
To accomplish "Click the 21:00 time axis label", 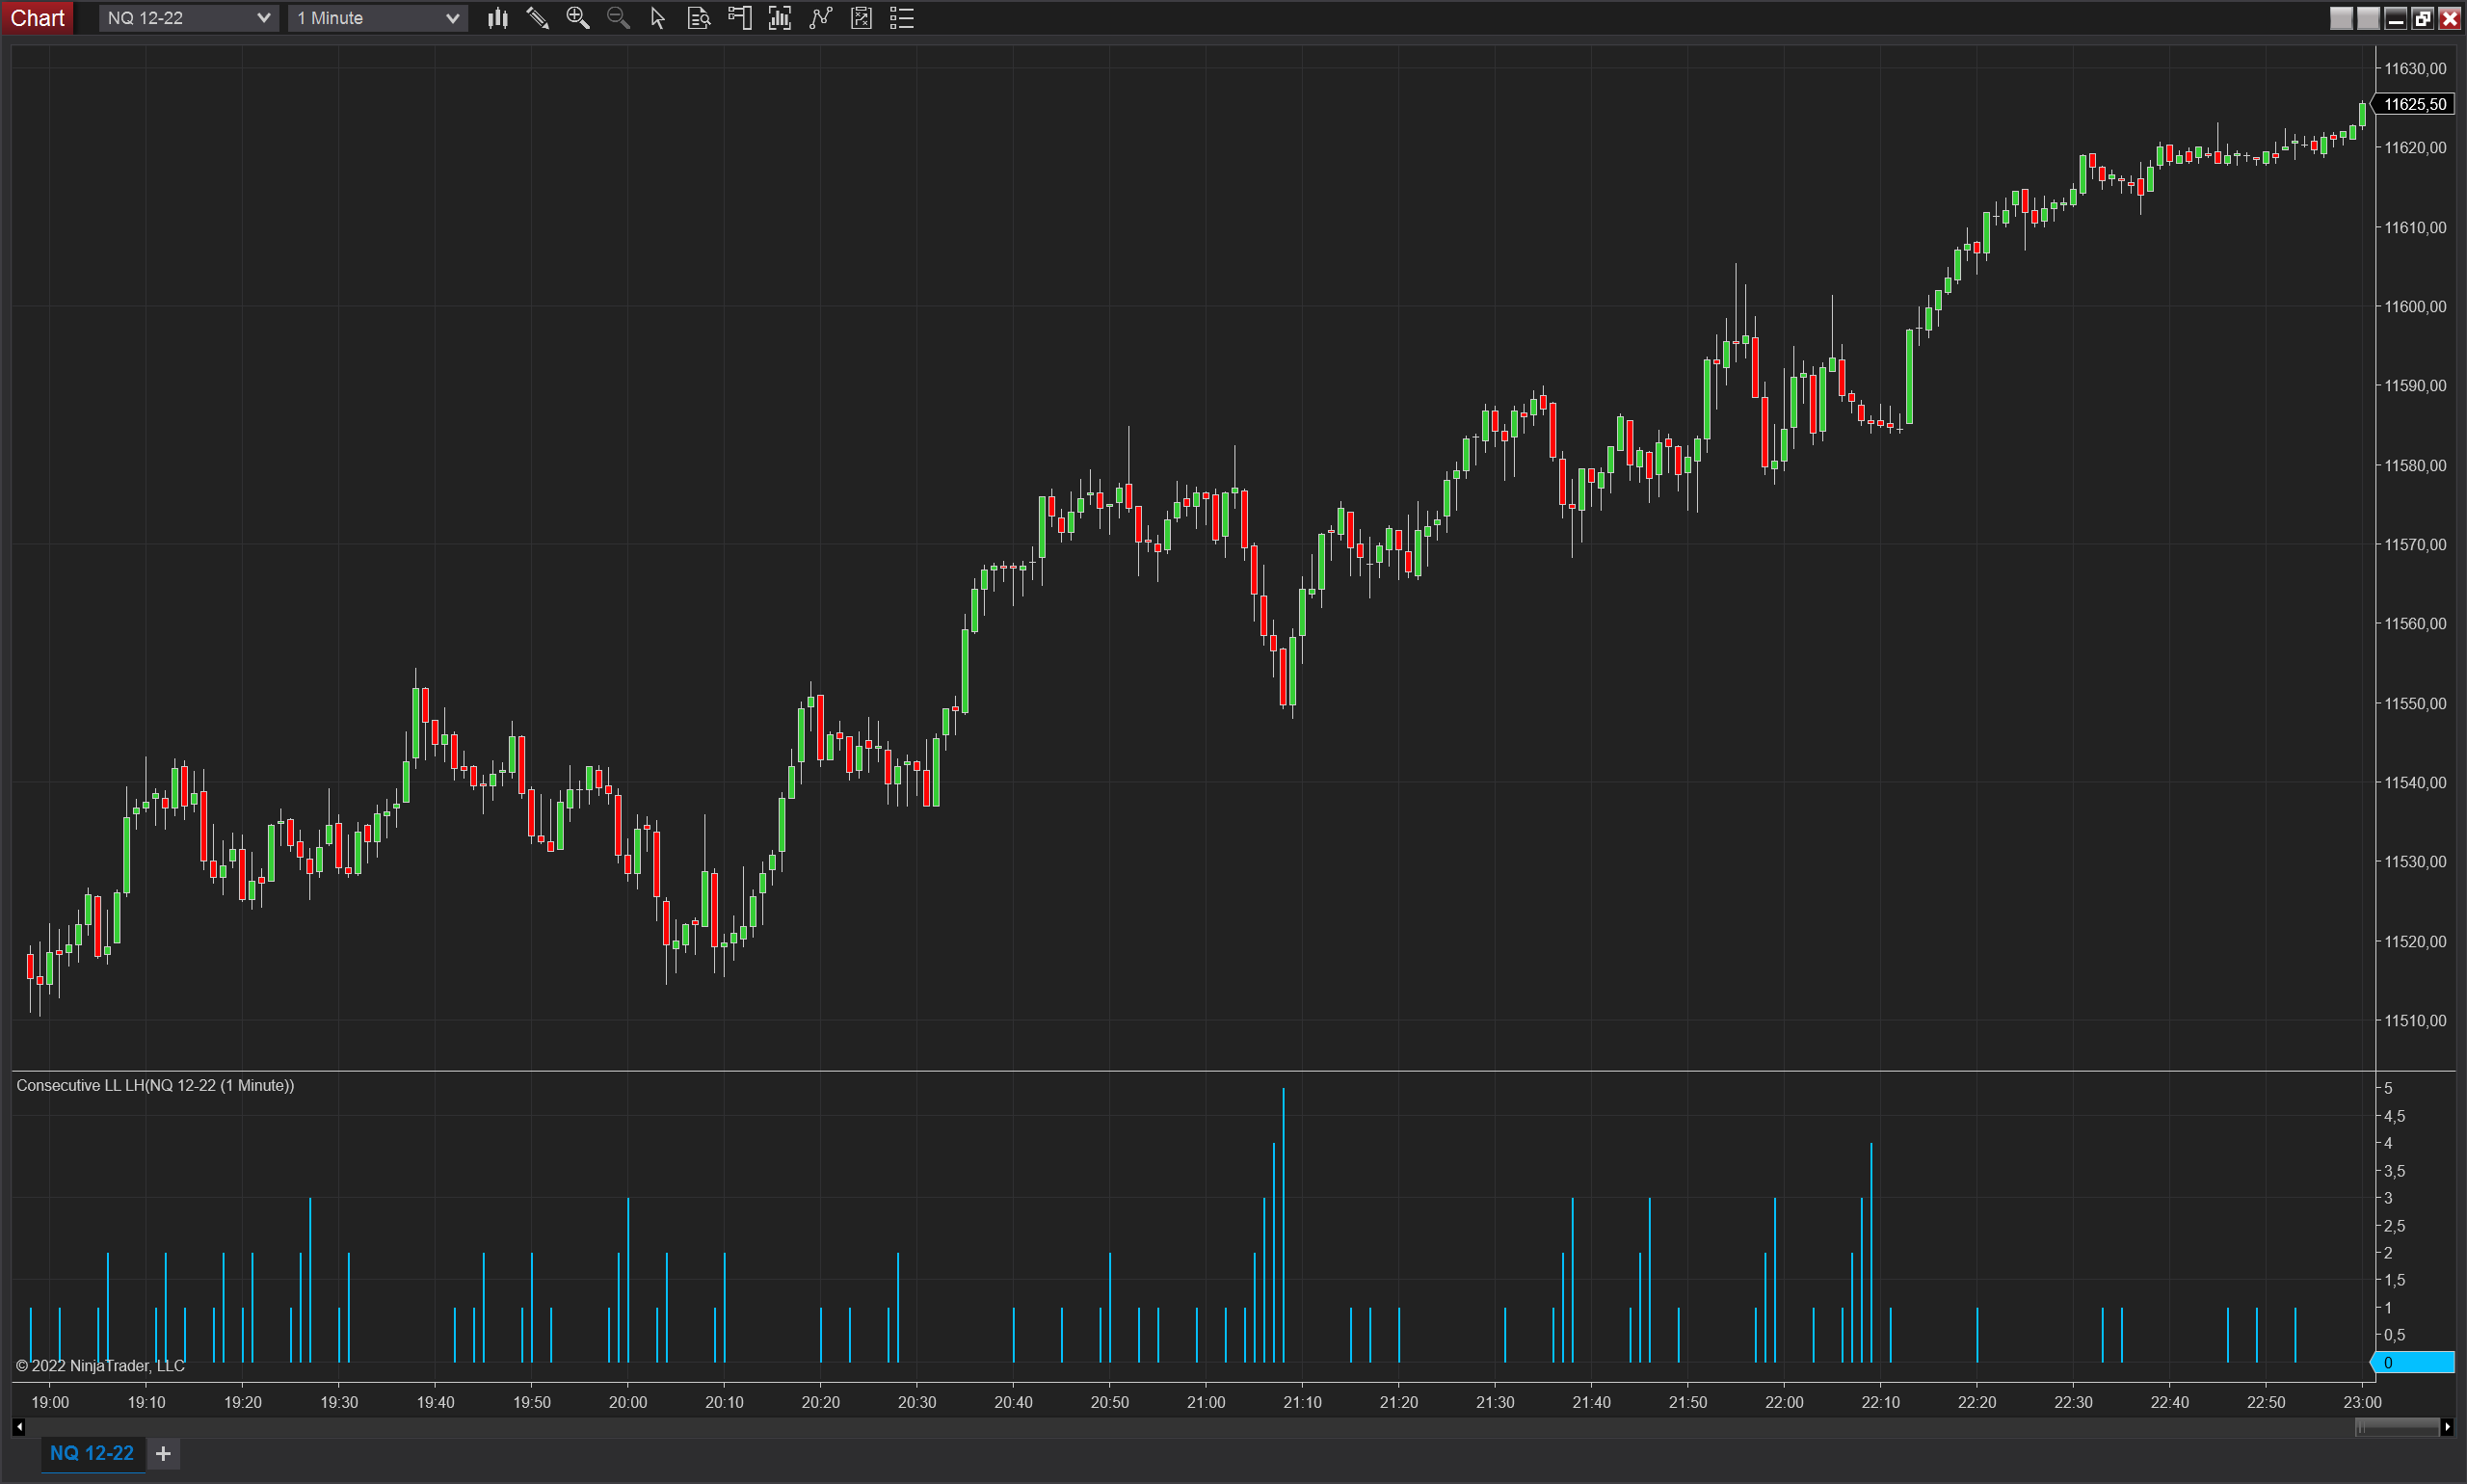I will pos(1206,1402).
